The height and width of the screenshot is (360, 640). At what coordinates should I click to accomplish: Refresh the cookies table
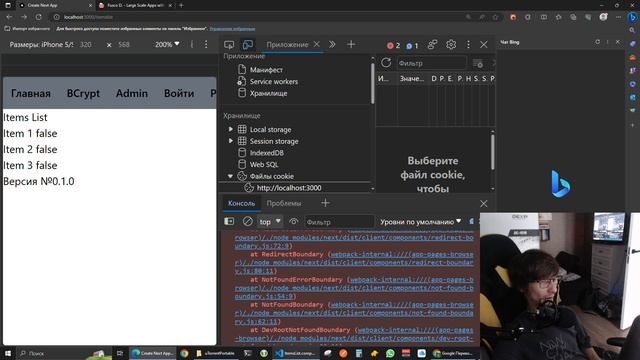[x=386, y=62]
